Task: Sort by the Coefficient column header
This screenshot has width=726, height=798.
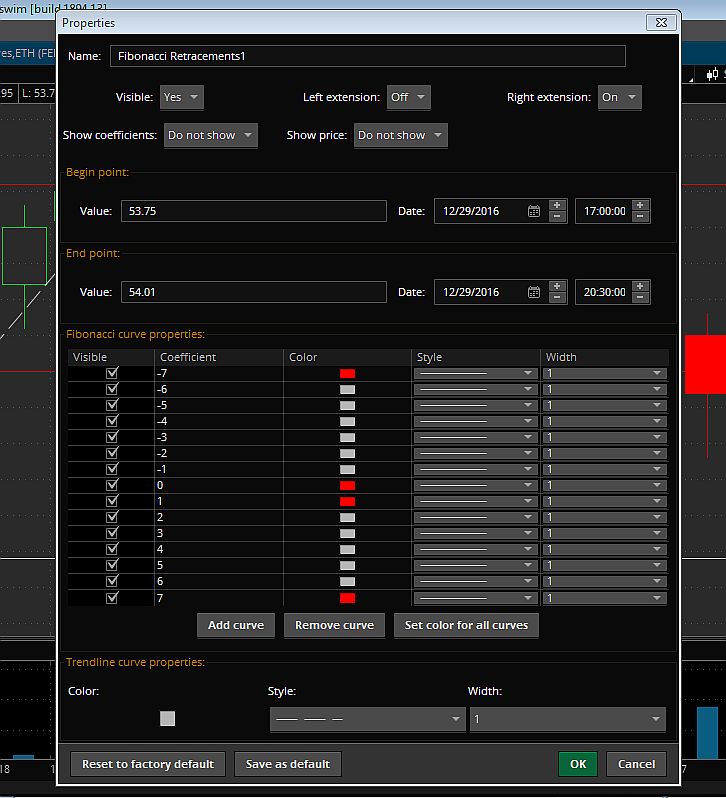Action: [x=219, y=357]
